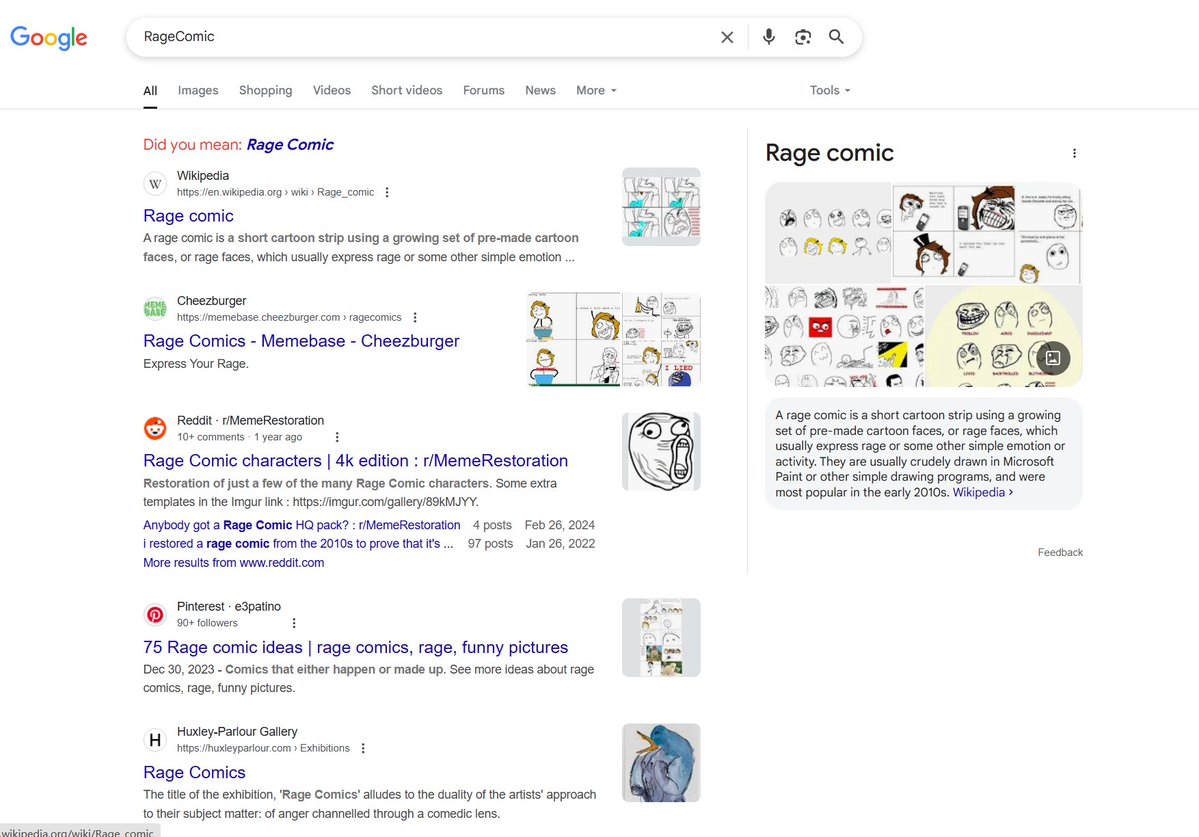
Task: Click 'Rage Comic' spelling suggestion
Action: click(290, 144)
